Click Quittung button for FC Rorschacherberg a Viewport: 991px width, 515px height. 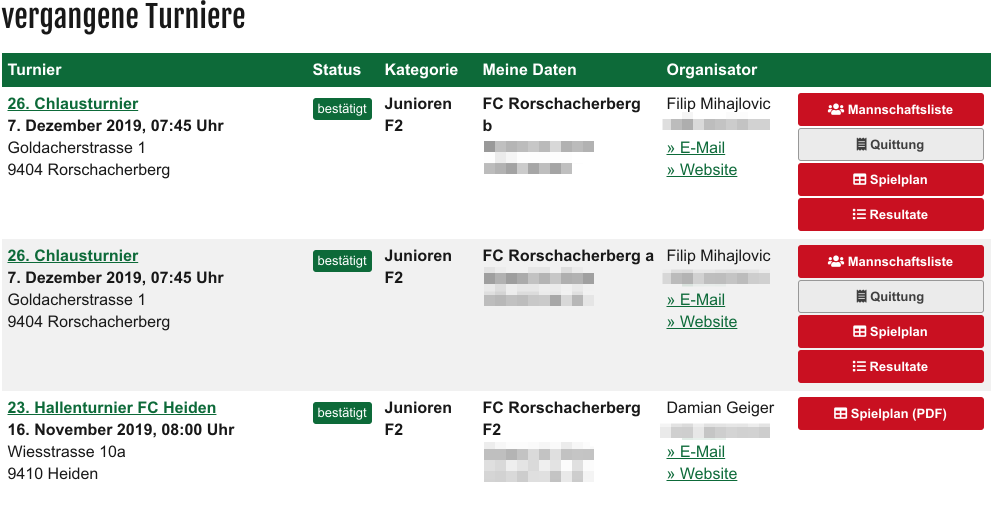tap(890, 297)
